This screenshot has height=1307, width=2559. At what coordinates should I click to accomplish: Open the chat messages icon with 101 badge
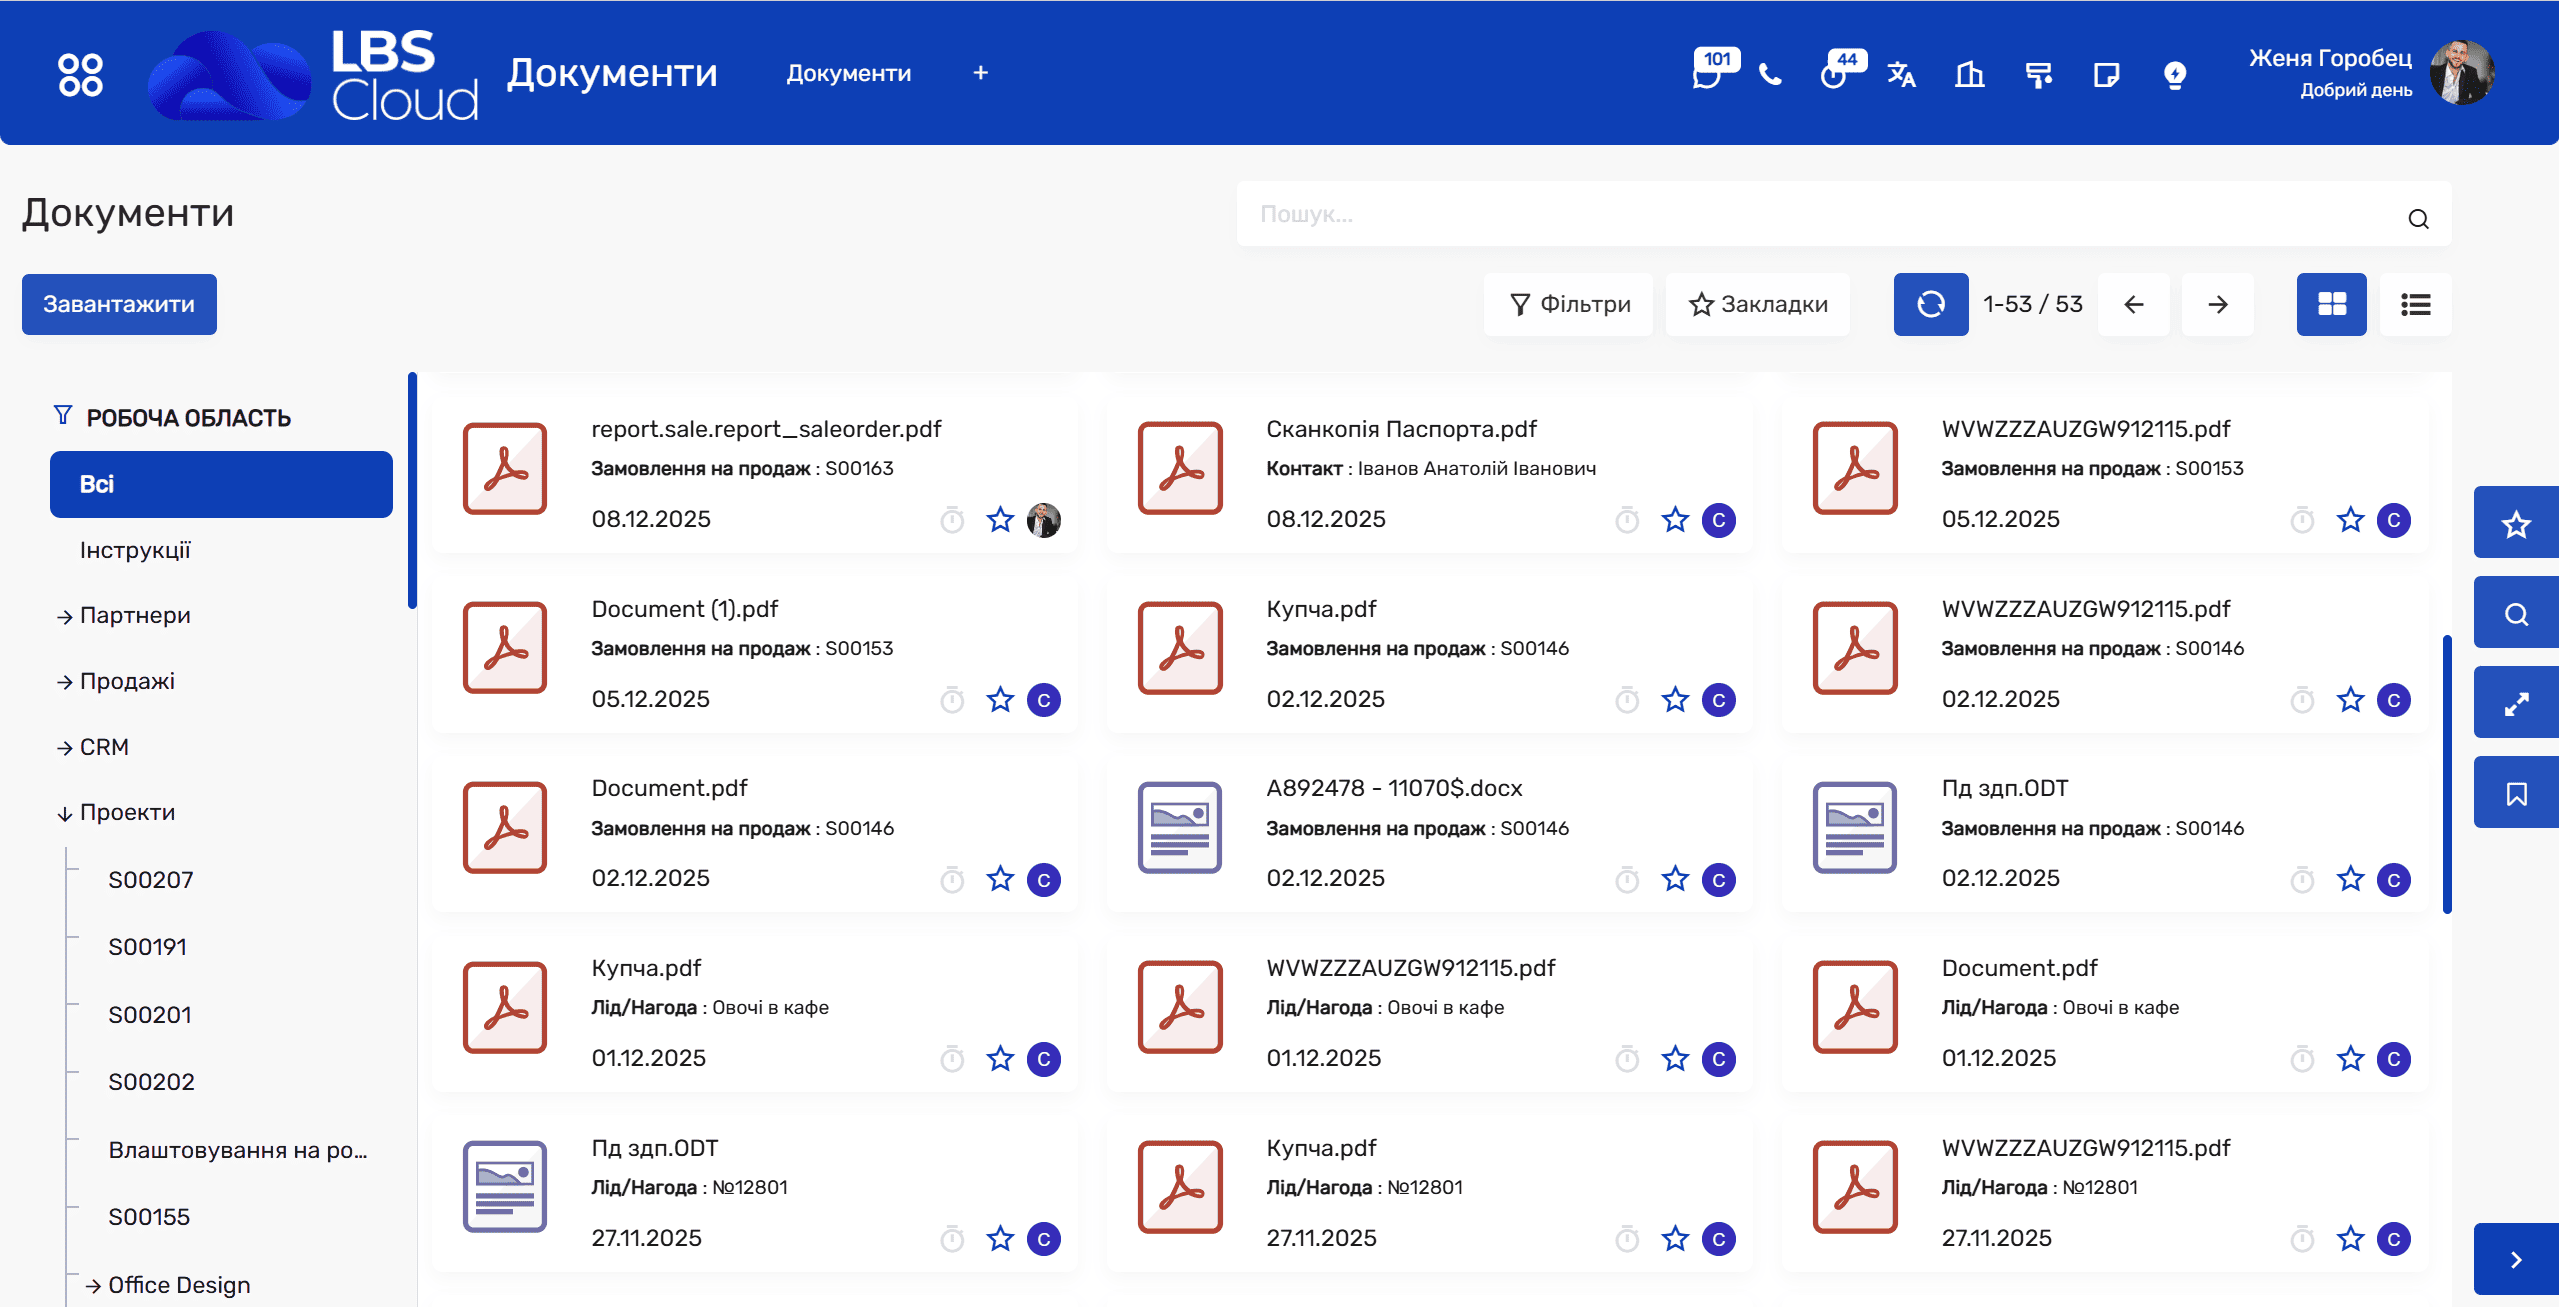(1708, 74)
